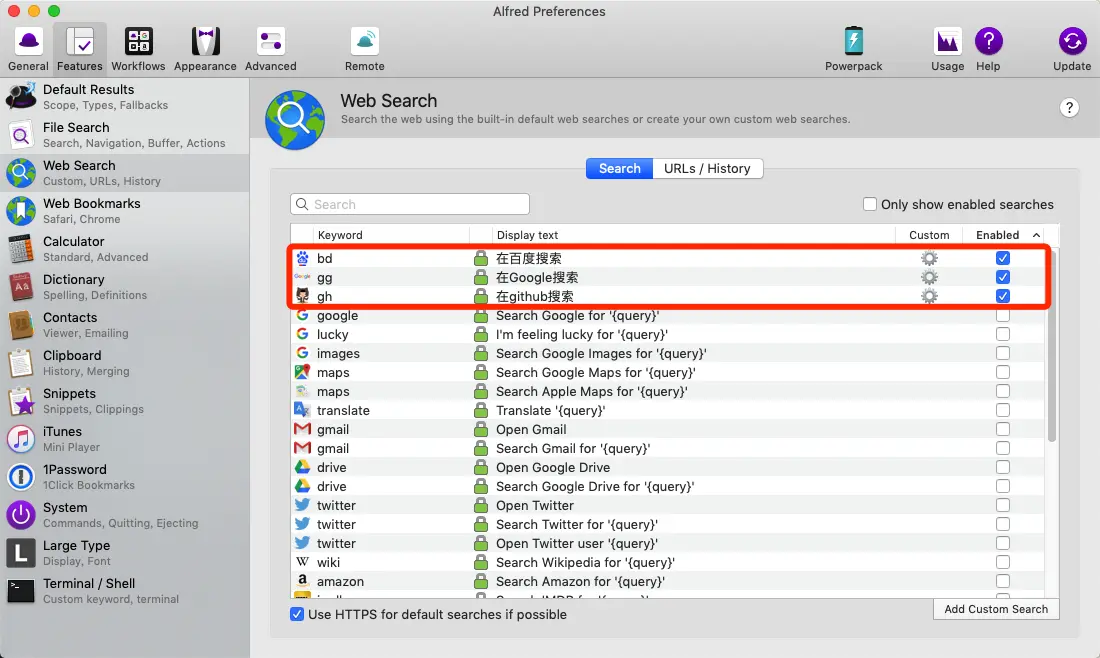1100x658 pixels.
Task: Select the Open Twitter user '{query}' row
Action: (x=667, y=543)
